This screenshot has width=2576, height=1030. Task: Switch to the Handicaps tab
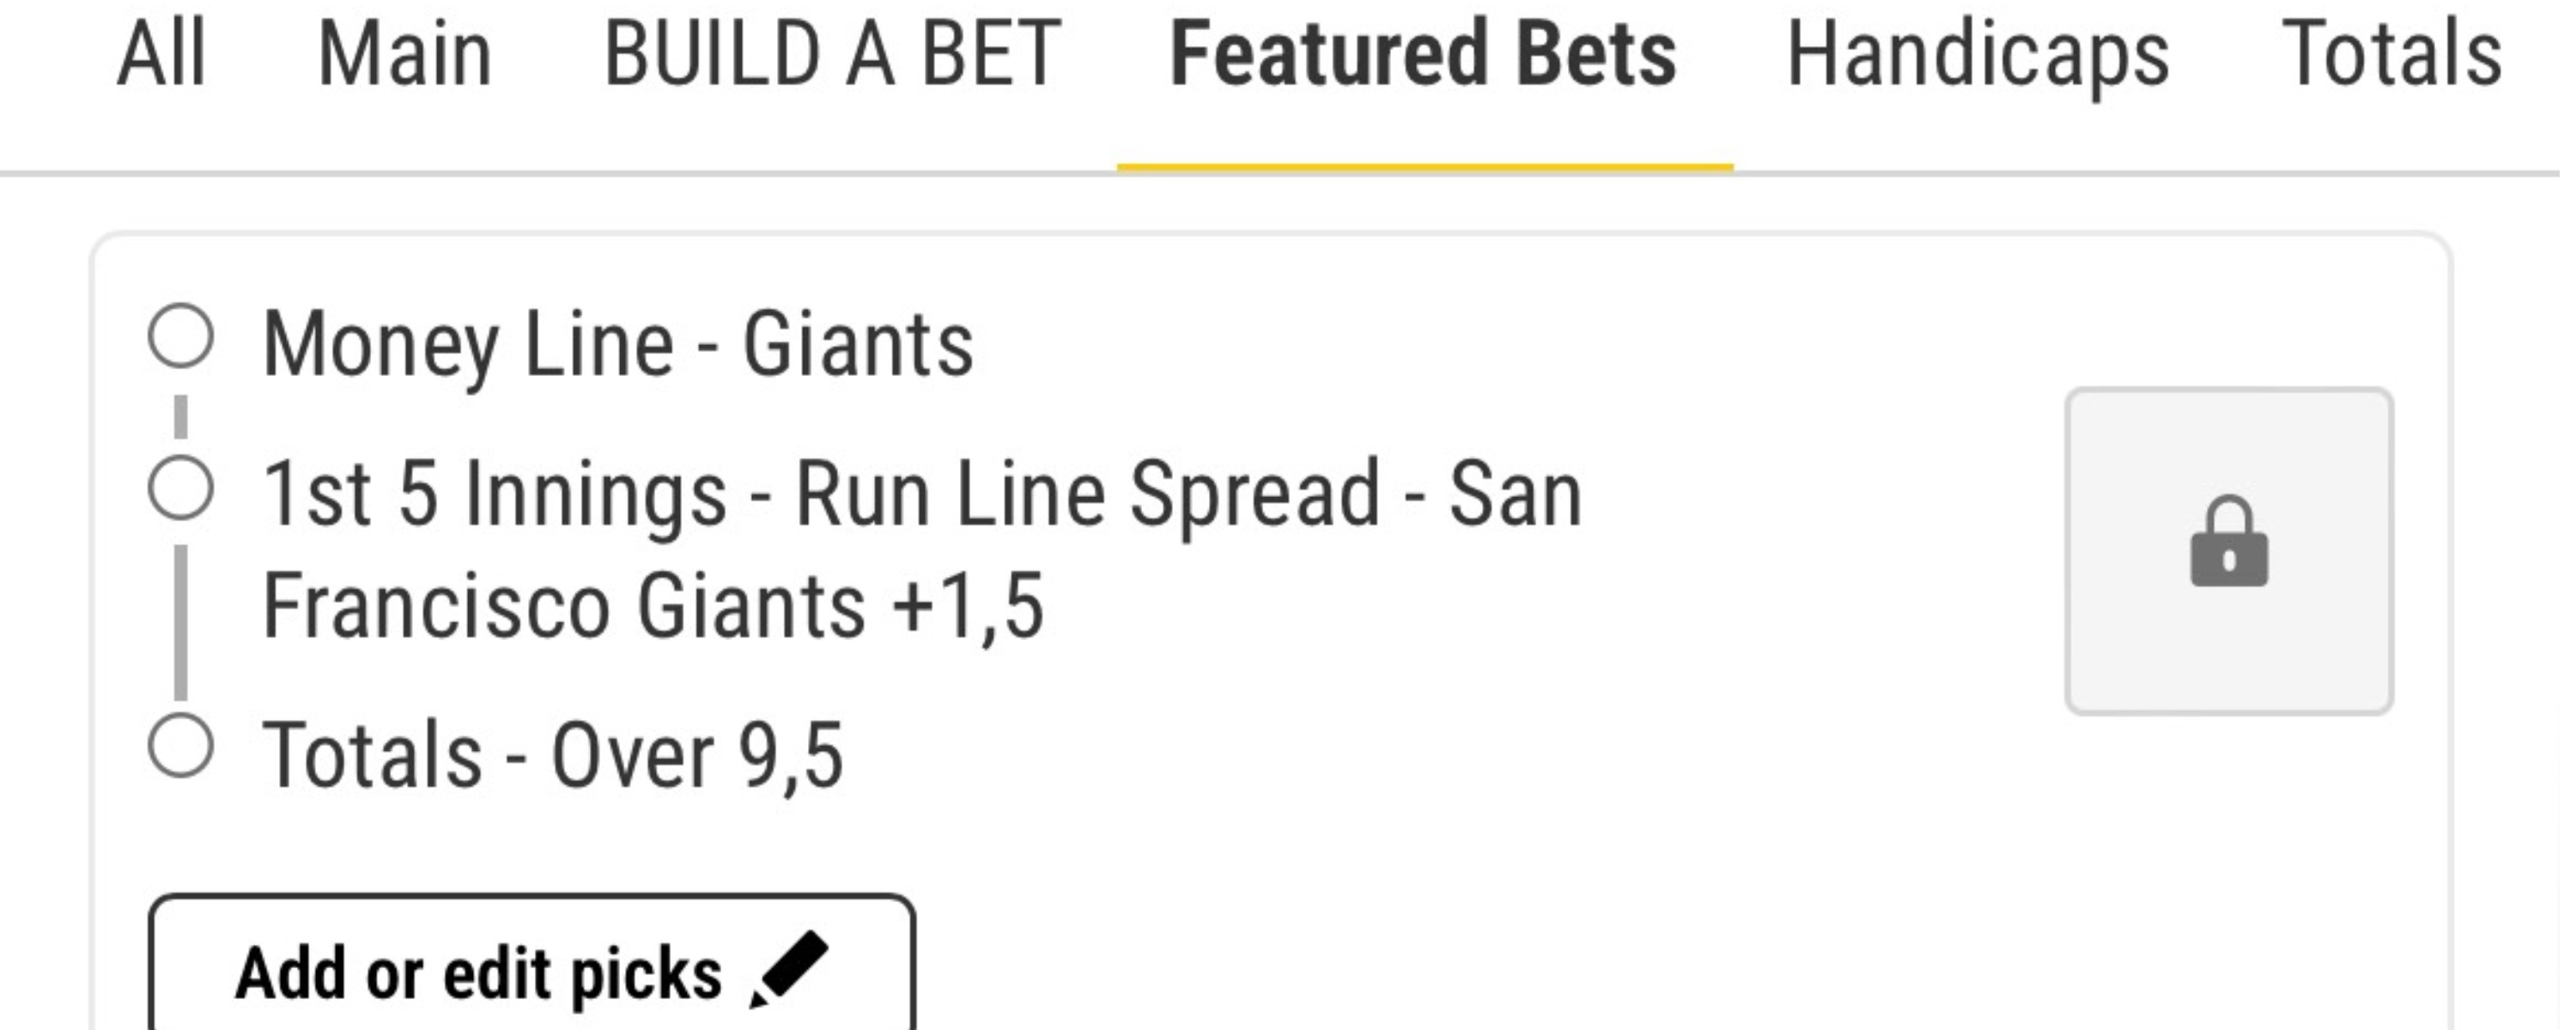pos(1978,54)
